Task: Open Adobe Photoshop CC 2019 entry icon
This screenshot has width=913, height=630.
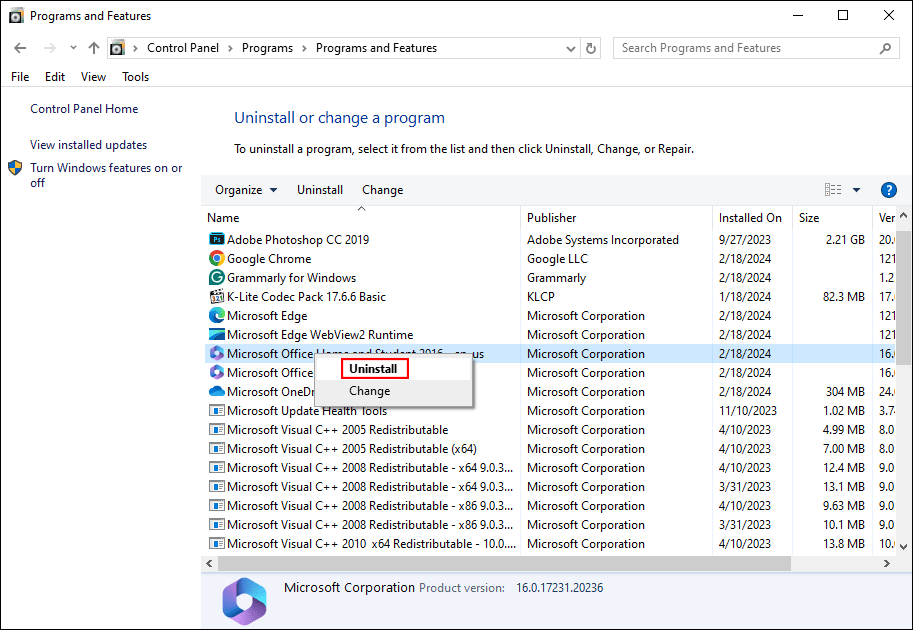Action: coord(217,239)
